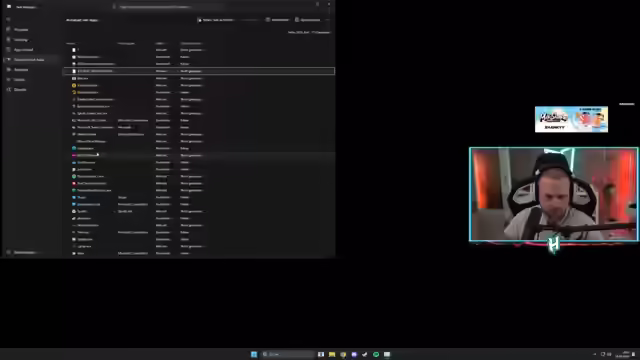Open the purple taskbar app icon
Viewport: 640px width, 360px height.
pos(354,354)
